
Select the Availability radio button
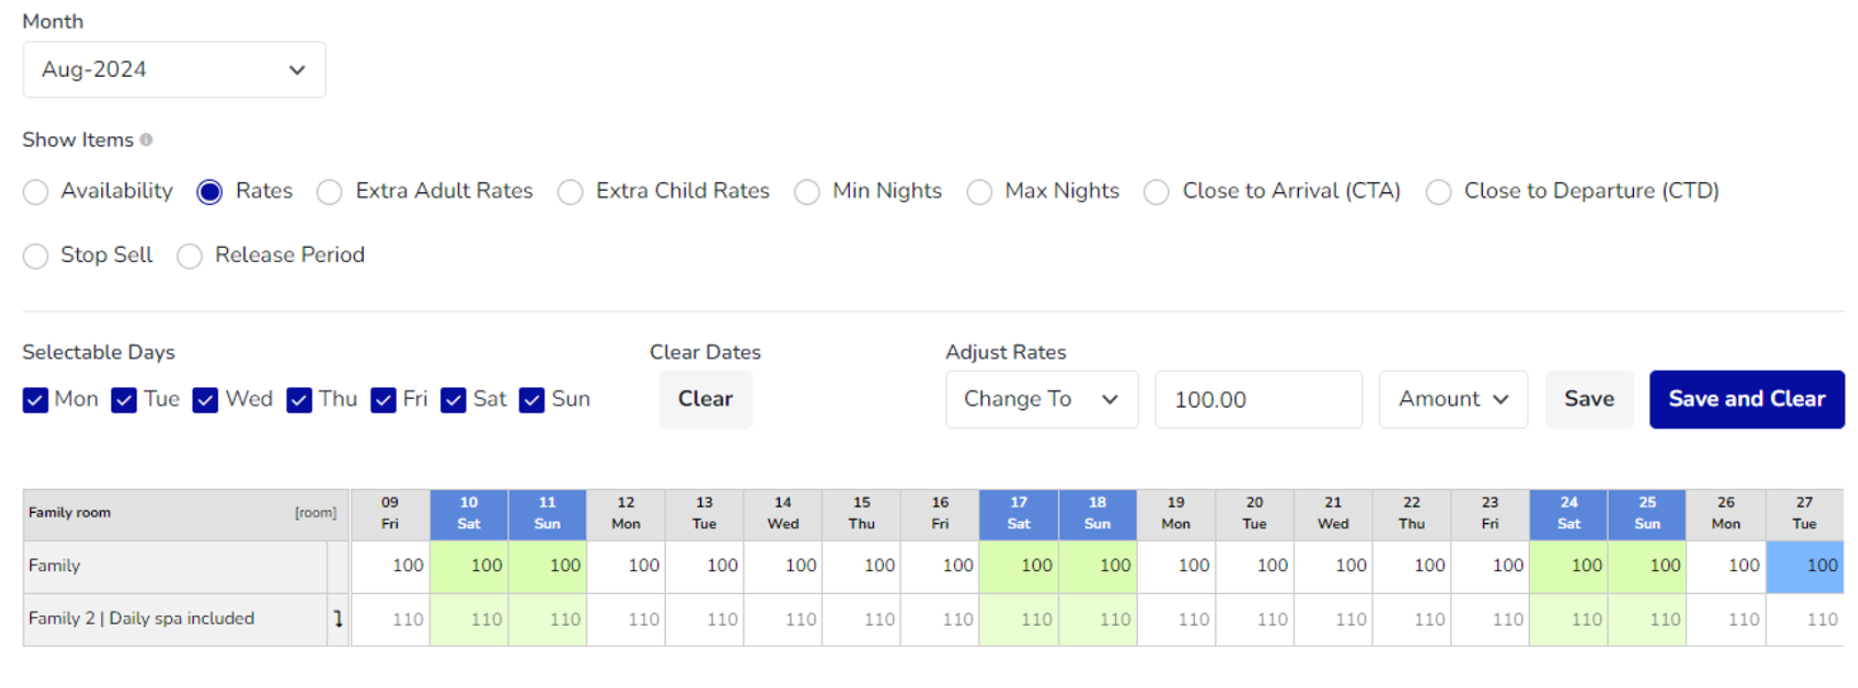point(36,192)
